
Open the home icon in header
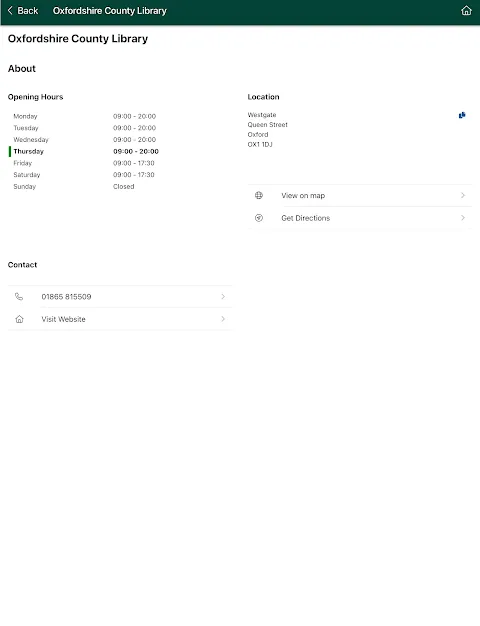coord(466,11)
